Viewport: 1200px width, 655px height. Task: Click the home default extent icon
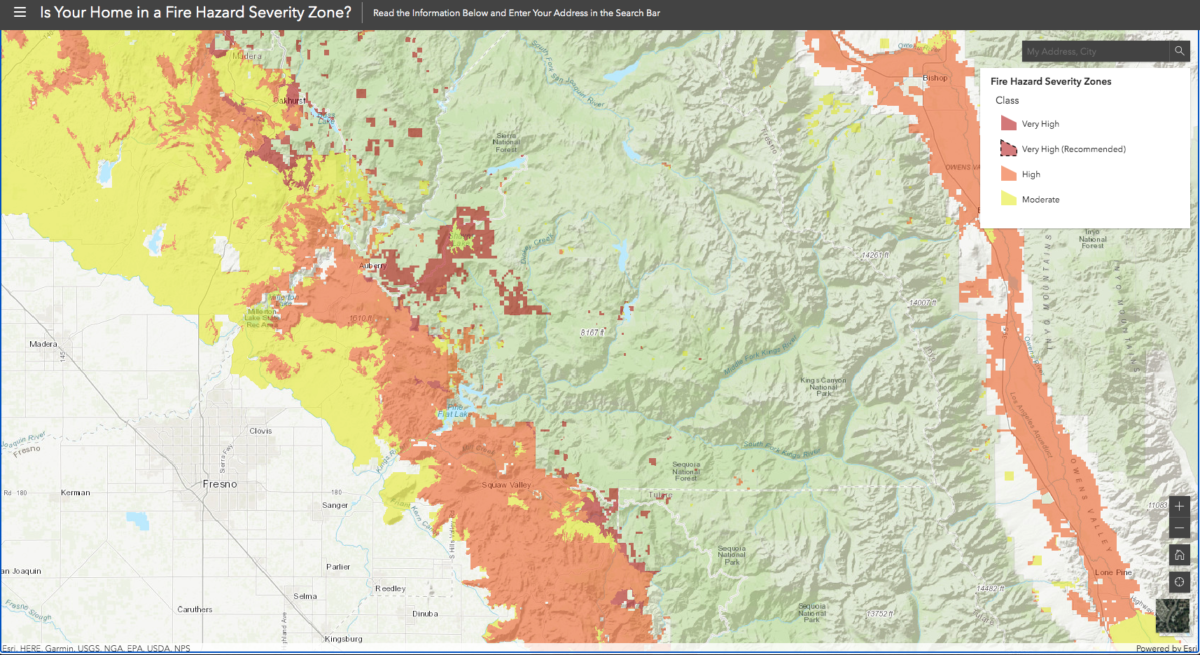pyautogui.click(x=1178, y=555)
